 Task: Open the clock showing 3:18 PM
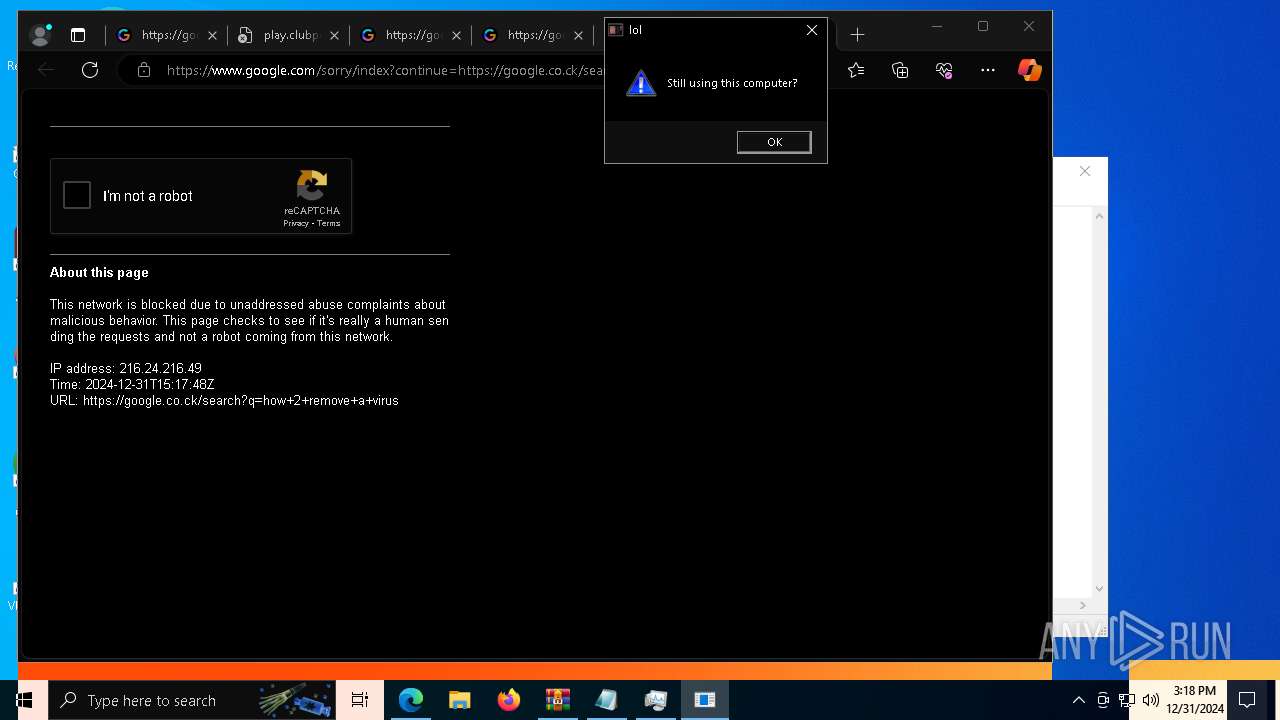click(x=1195, y=700)
